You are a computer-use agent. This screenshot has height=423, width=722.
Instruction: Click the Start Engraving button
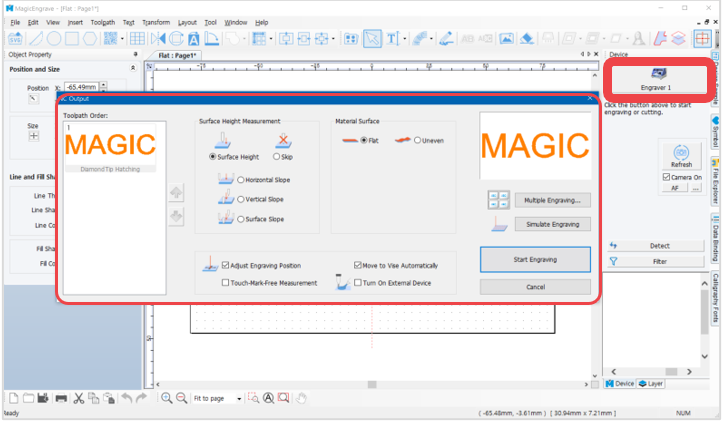(535, 260)
